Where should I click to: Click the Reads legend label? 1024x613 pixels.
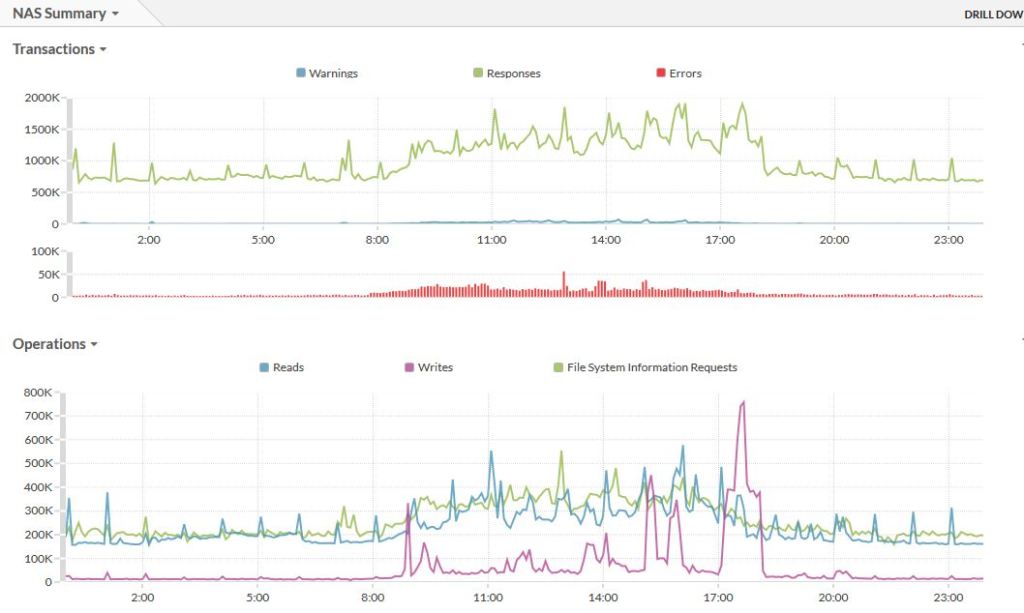point(287,367)
